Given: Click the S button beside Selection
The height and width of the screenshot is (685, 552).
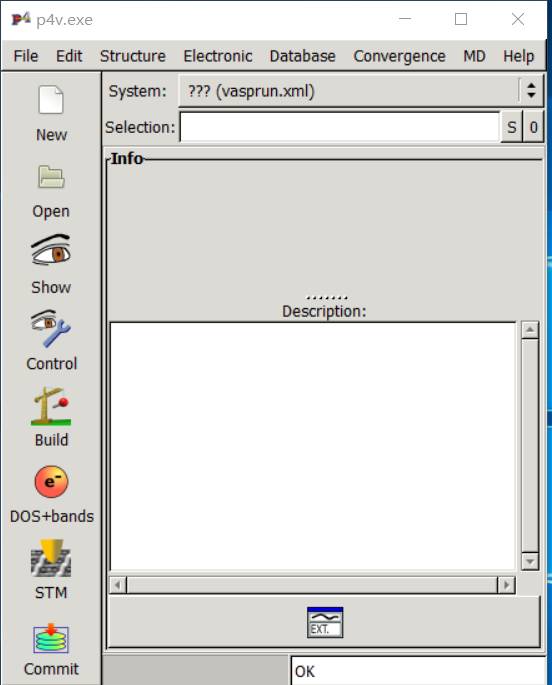Looking at the screenshot, I should 511,127.
